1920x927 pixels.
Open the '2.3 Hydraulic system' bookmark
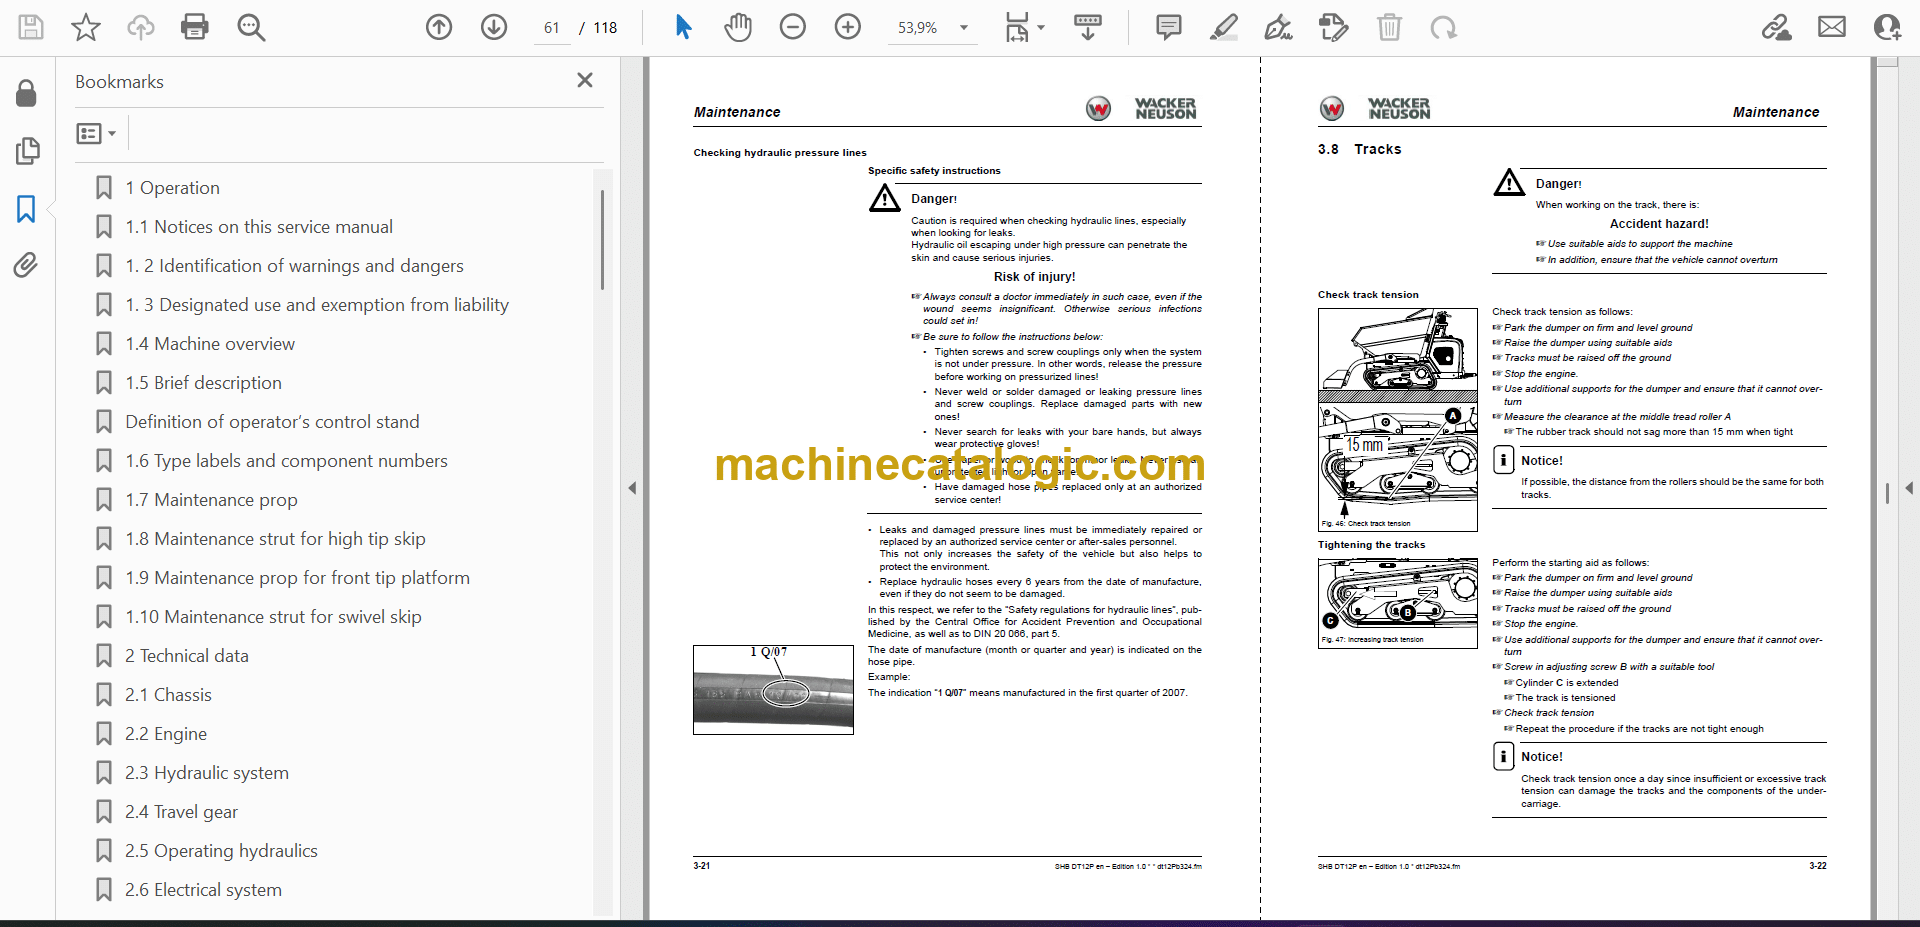[206, 773]
